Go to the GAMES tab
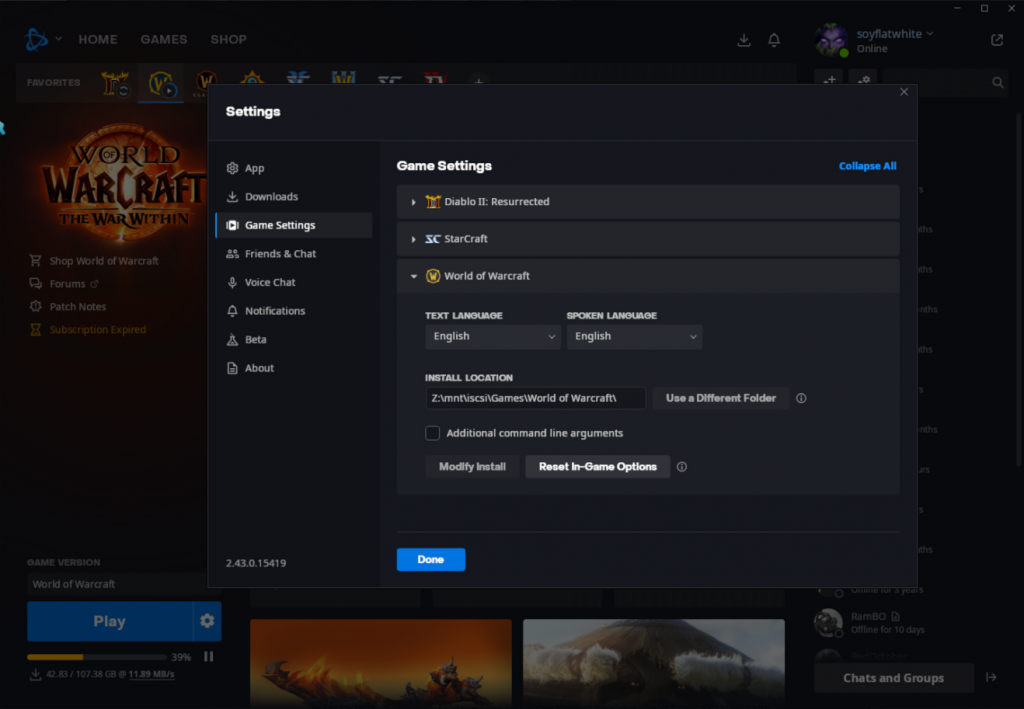 [x=164, y=39]
